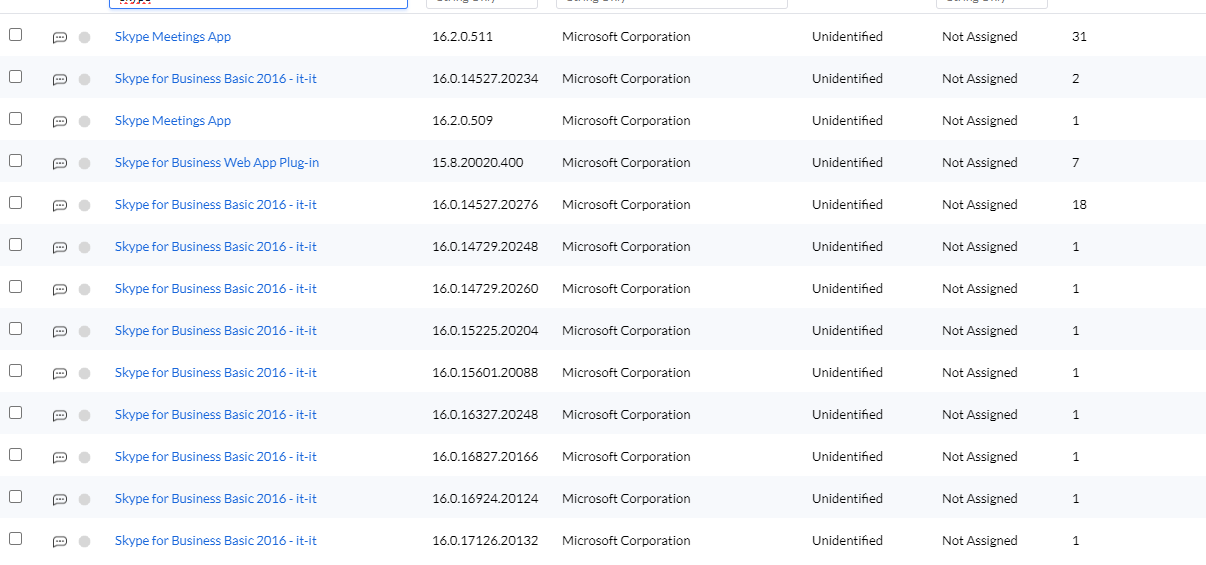The image size is (1206, 565).
Task: Click the install count 31
Action: point(1079,37)
